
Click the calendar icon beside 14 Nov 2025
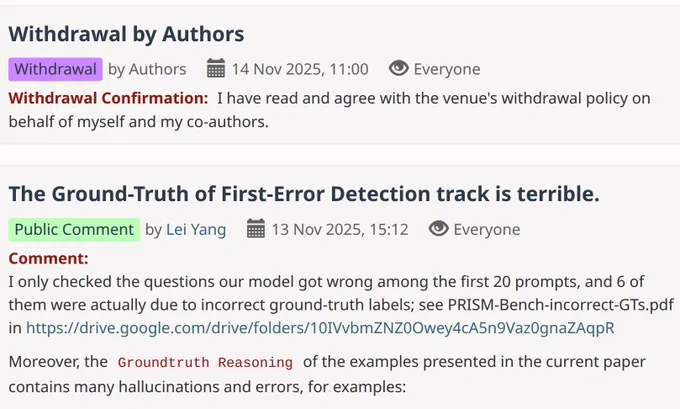pyautogui.click(x=216, y=69)
